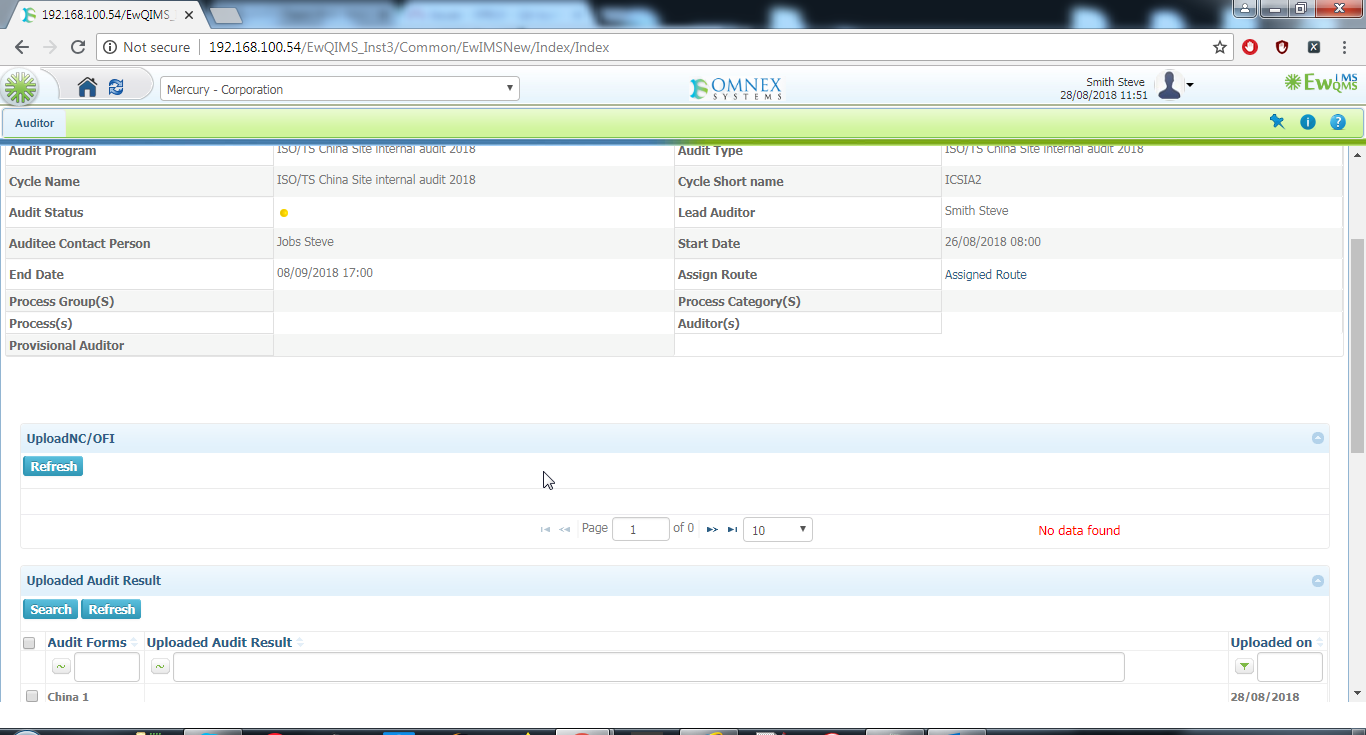Viewport: 1366px width, 735px height.
Task: Open filter operator for Uploaded Audit Result column
Action: pos(160,667)
